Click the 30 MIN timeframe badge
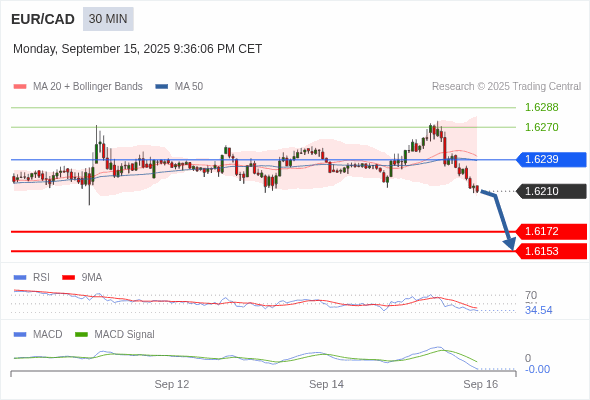The width and height of the screenshot is (590, 400). click(108, 19)
